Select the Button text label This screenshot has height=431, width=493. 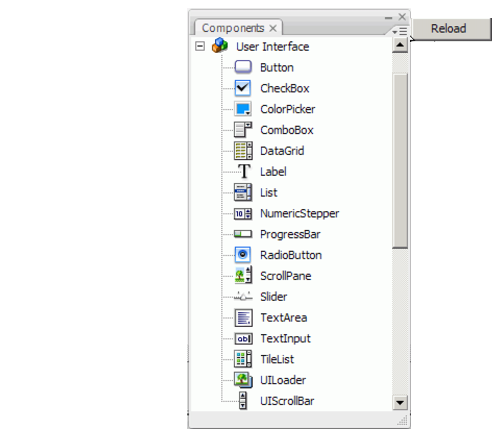(x=277, y=67)
